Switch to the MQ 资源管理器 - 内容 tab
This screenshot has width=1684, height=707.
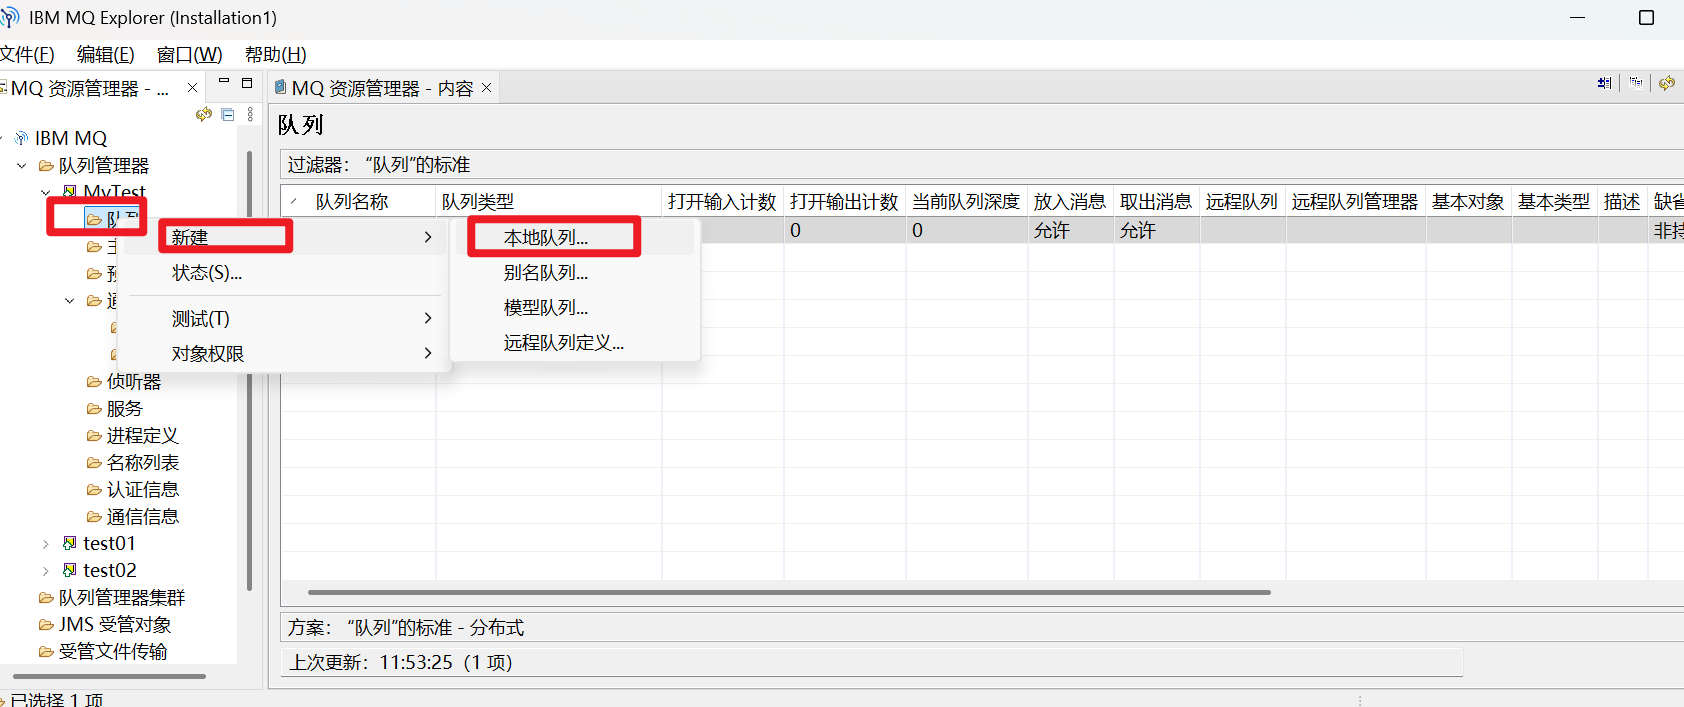[x=383, y=88]
